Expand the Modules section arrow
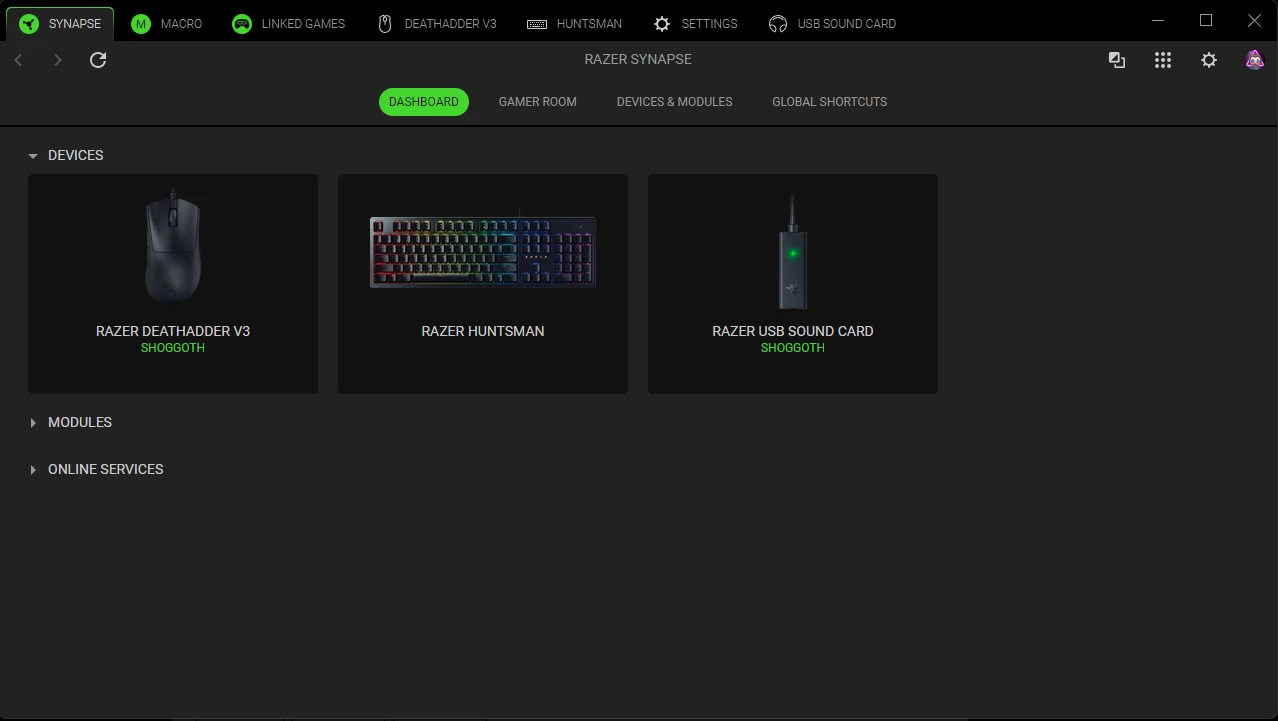This screenshot has width=1278, height=721. pyautogui.click(x=33, y=423)
